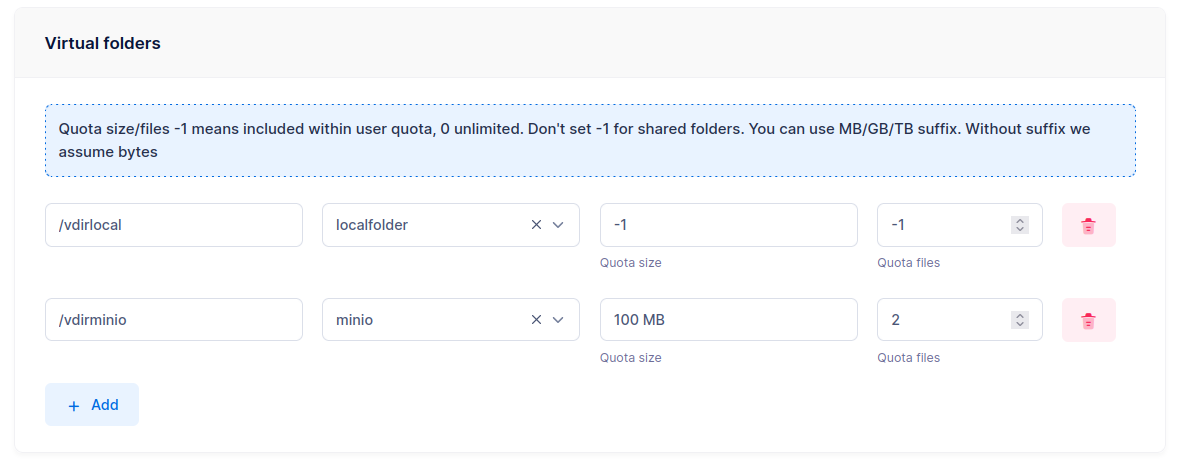Focus the /vdirlocal path input field
The width and height of the screenshot is (1177, 462).
[x=173, y=225]
